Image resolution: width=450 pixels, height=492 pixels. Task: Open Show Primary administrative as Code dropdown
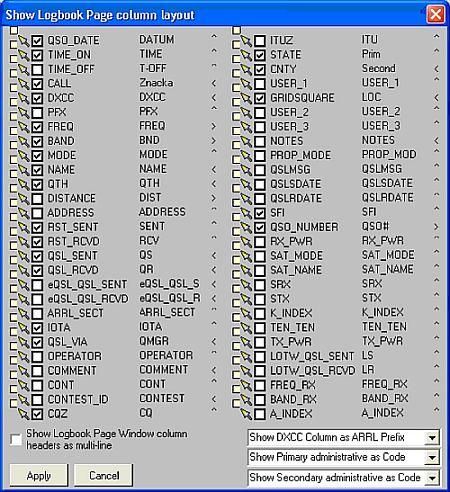432,457
